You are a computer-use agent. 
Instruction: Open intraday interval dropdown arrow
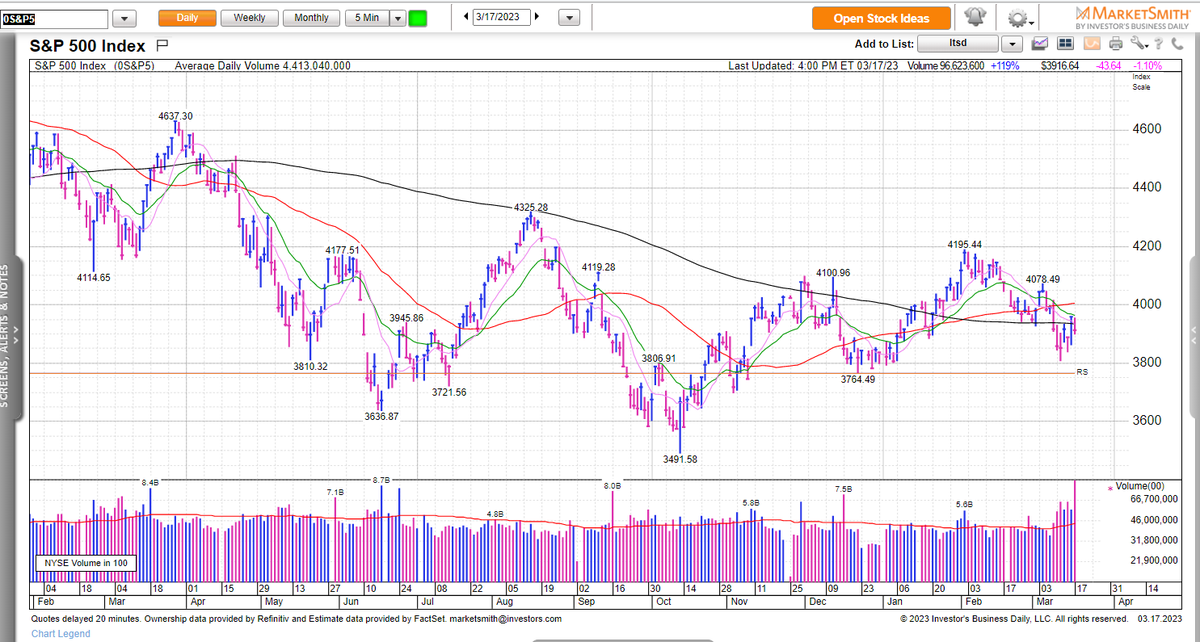[x=397, y=18]
